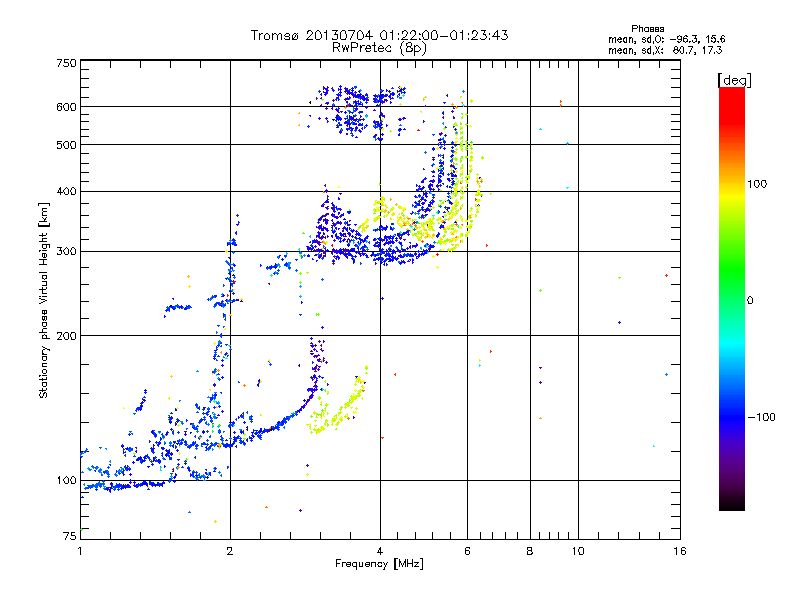The height and width of the screenshot is (600, 800).
Task: Click the y-axis tick label '300'
Action: (66, 251)
